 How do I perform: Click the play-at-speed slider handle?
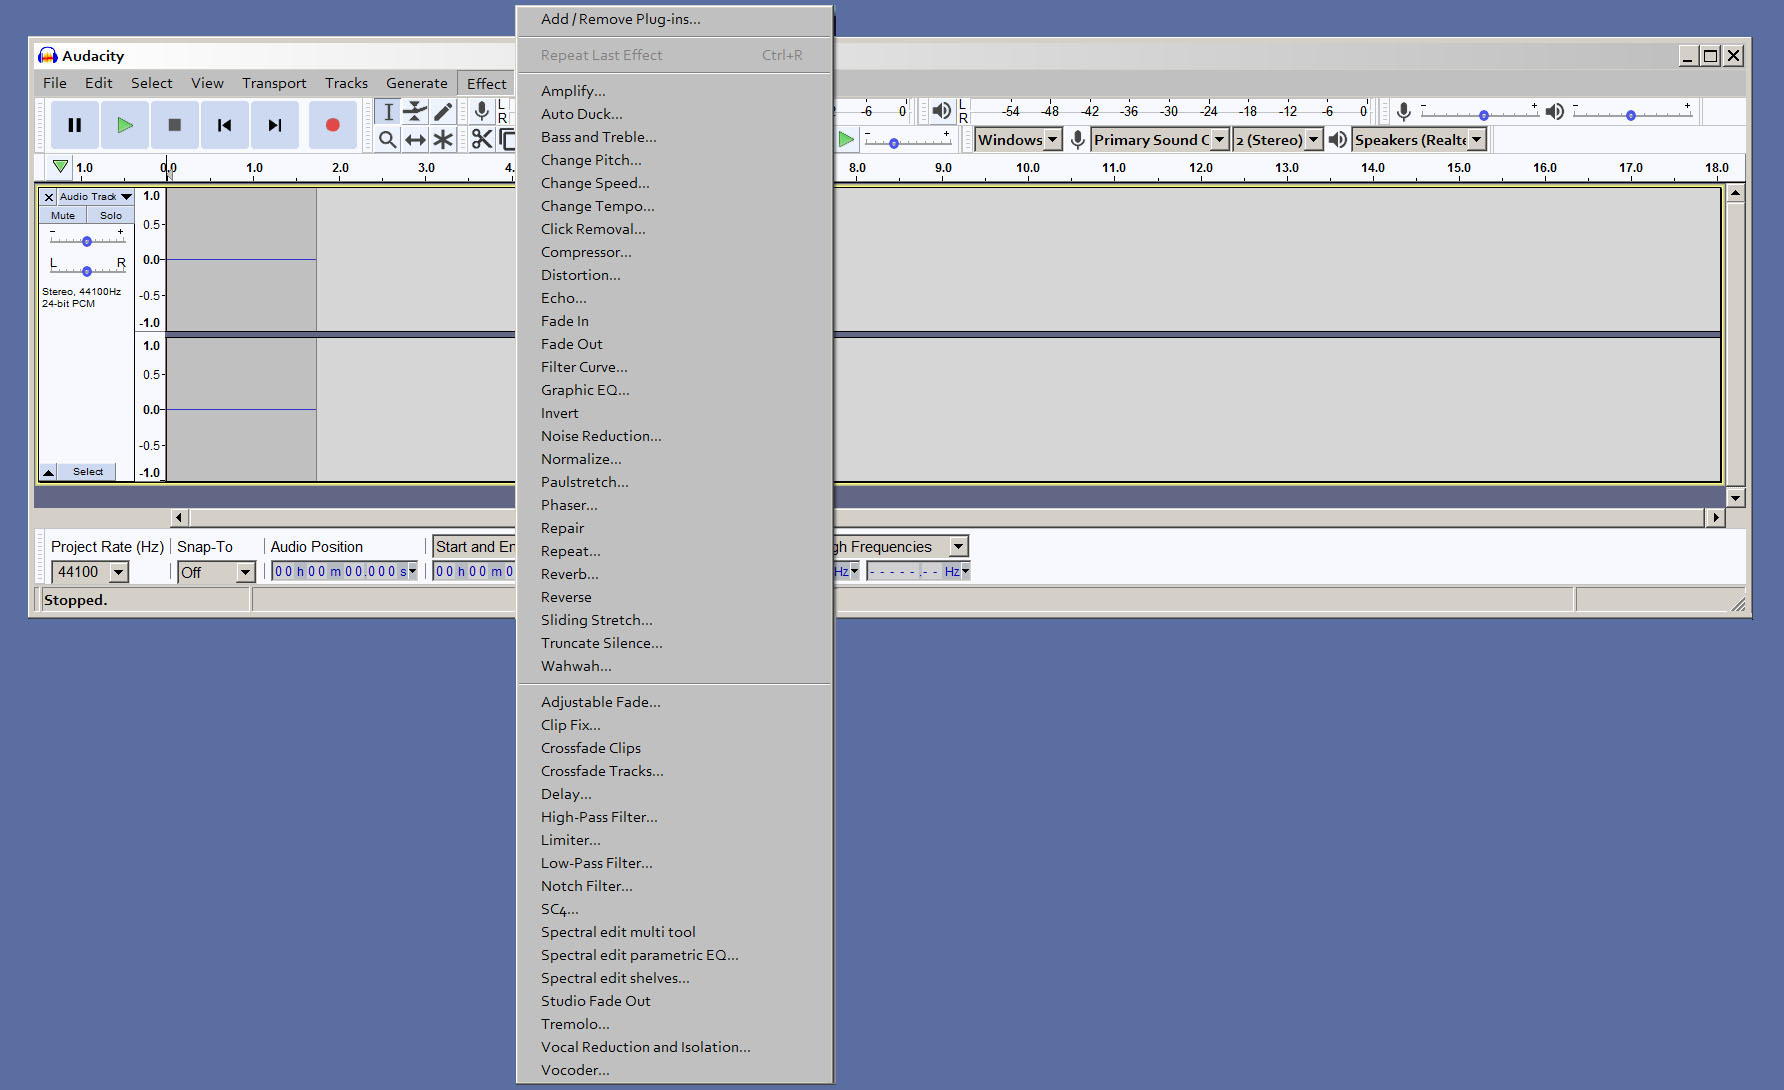(x=894, y=143)
